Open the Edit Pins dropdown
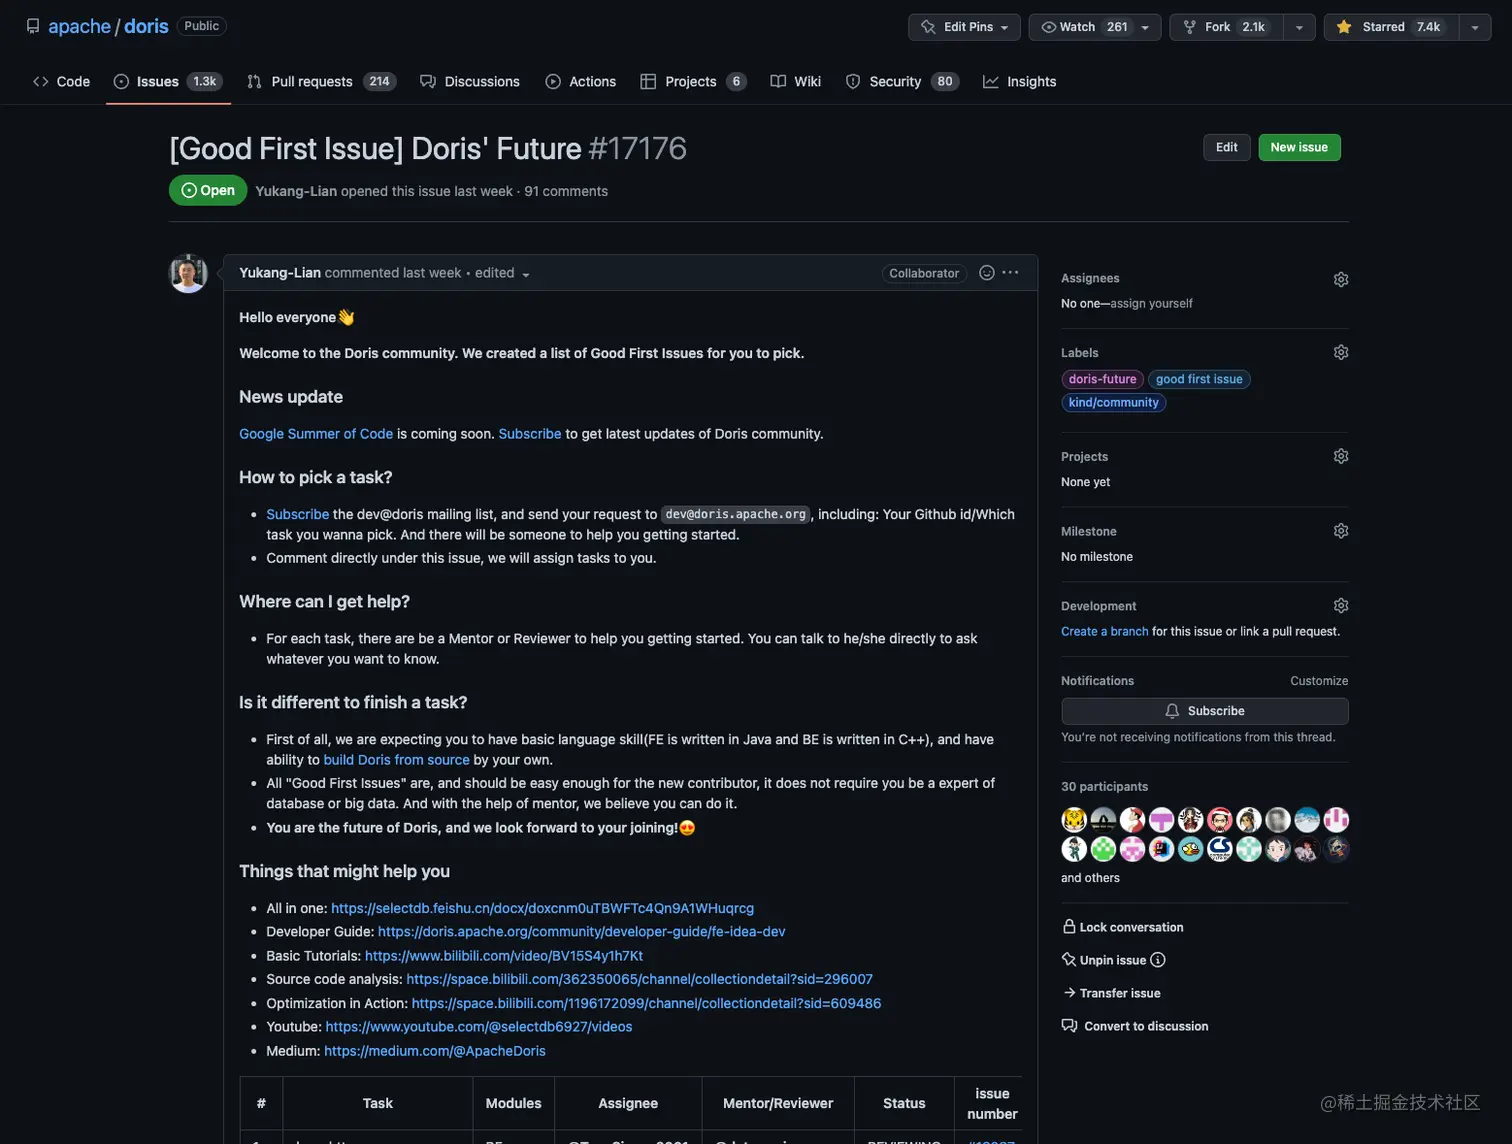Screen dimensions: 1512x1144 tap(964, 27)
